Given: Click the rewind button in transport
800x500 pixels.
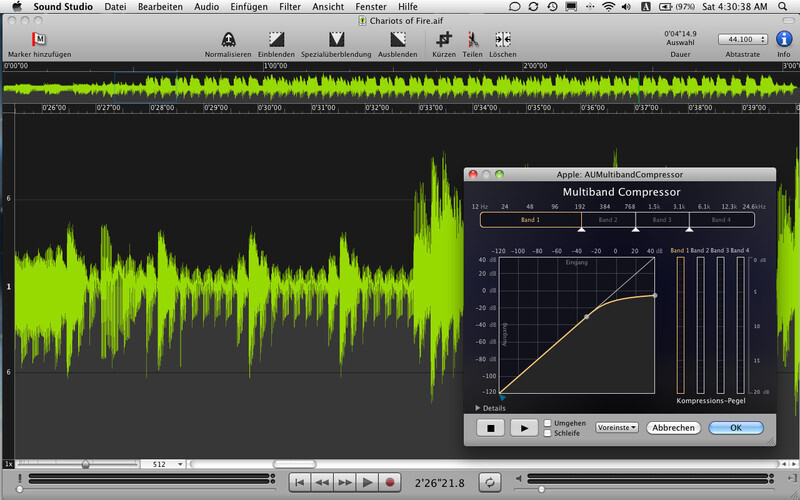Looking at the screenshot, I should click(x=322, y=482).
